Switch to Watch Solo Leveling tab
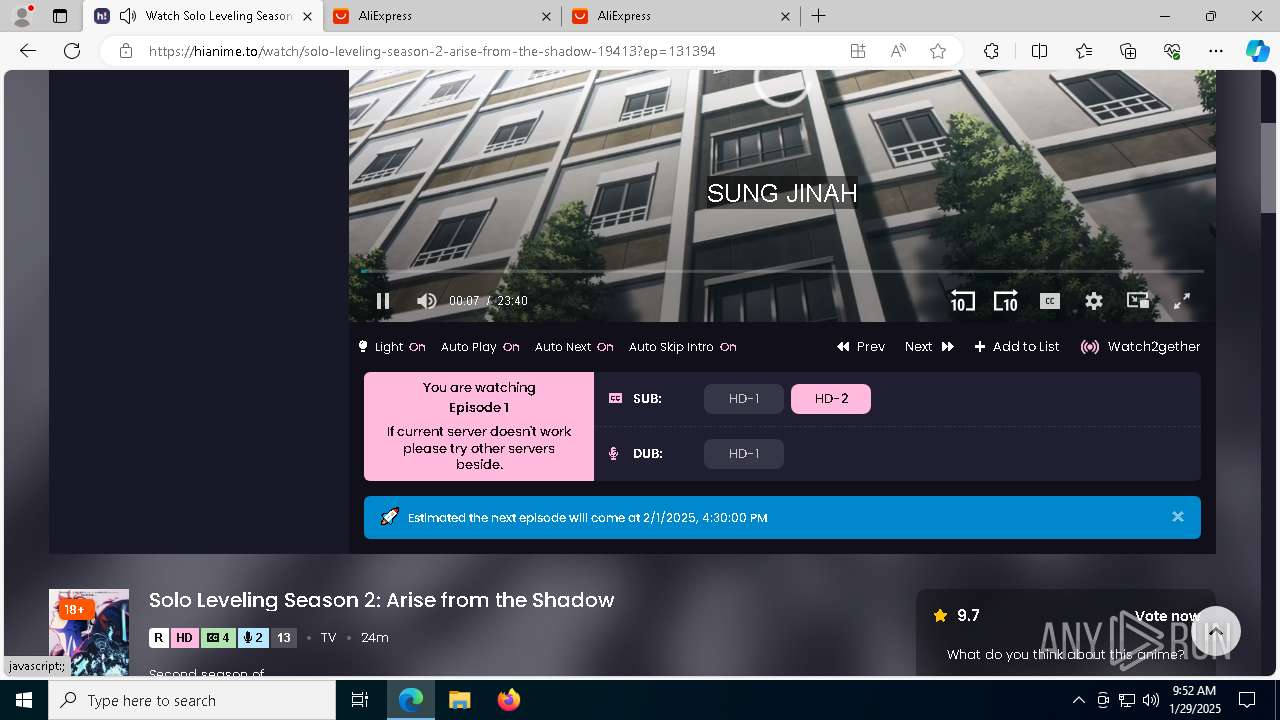The image size is (1280, 720). [204, 16]
